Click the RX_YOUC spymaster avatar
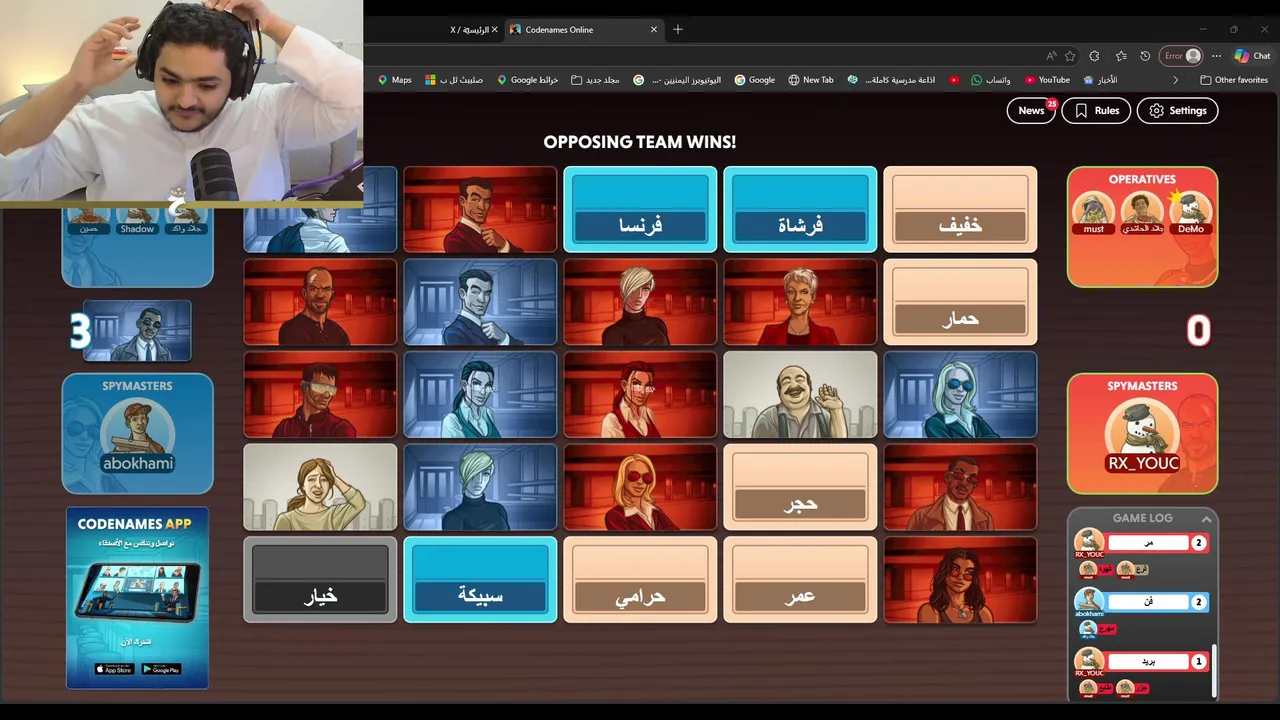1280x720 pixels. click(1142, 436)
